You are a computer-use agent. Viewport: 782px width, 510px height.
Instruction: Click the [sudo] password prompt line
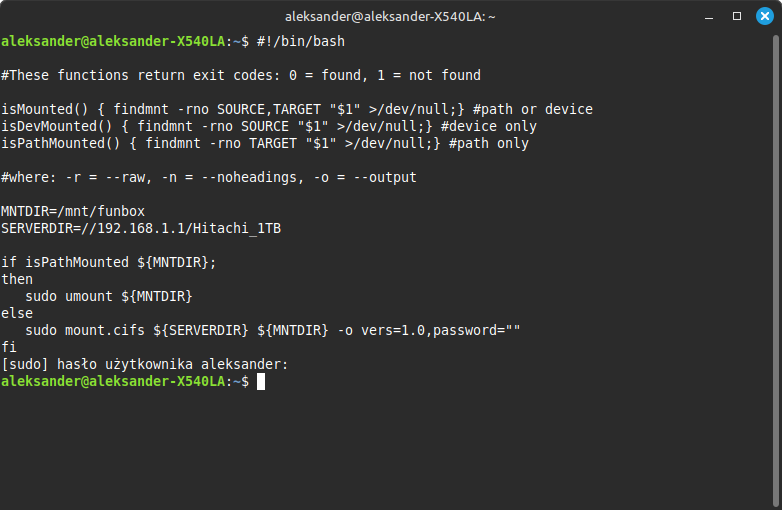[x=144, y=365]
